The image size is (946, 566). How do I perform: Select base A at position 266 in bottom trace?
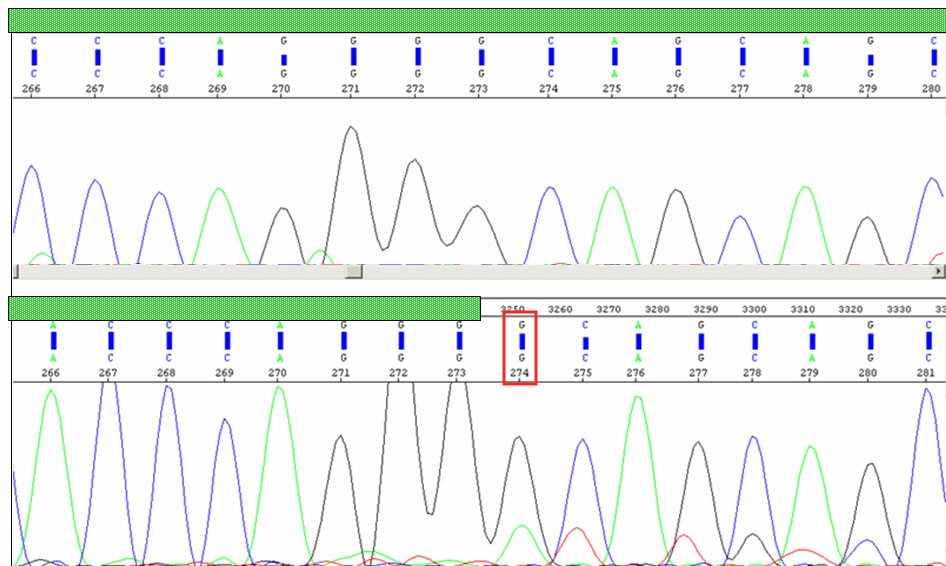(x=53, y=325)
